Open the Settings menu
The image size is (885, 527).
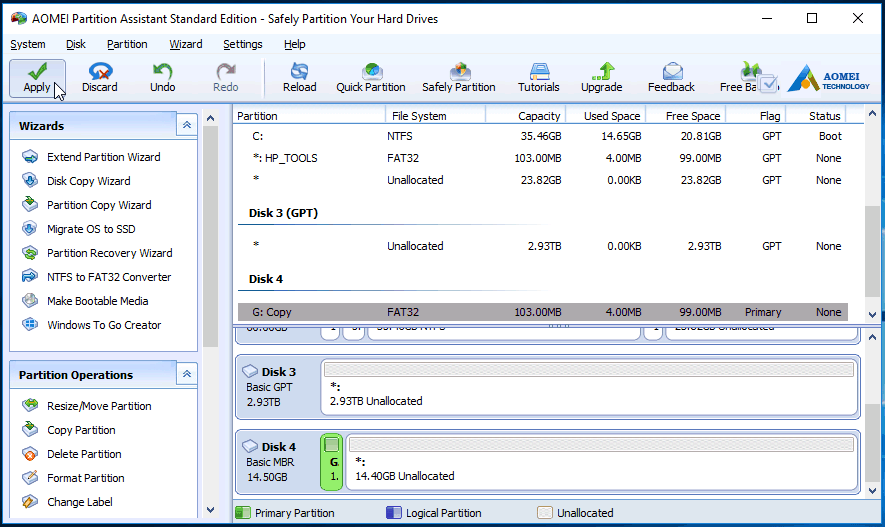[243, 44]
